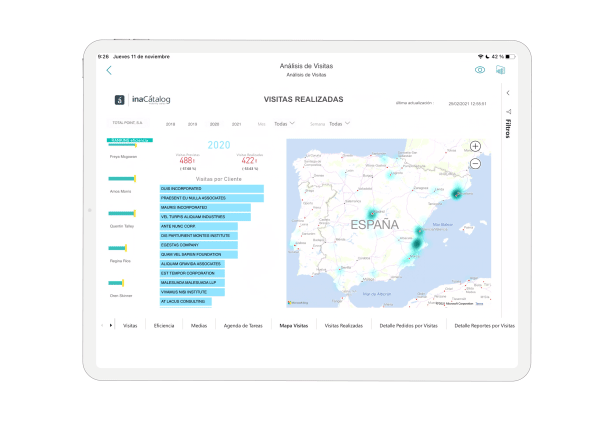
Task: Open the Mes dropdown set to Todas
Action: pyautogui.click(x=283, y=125)
